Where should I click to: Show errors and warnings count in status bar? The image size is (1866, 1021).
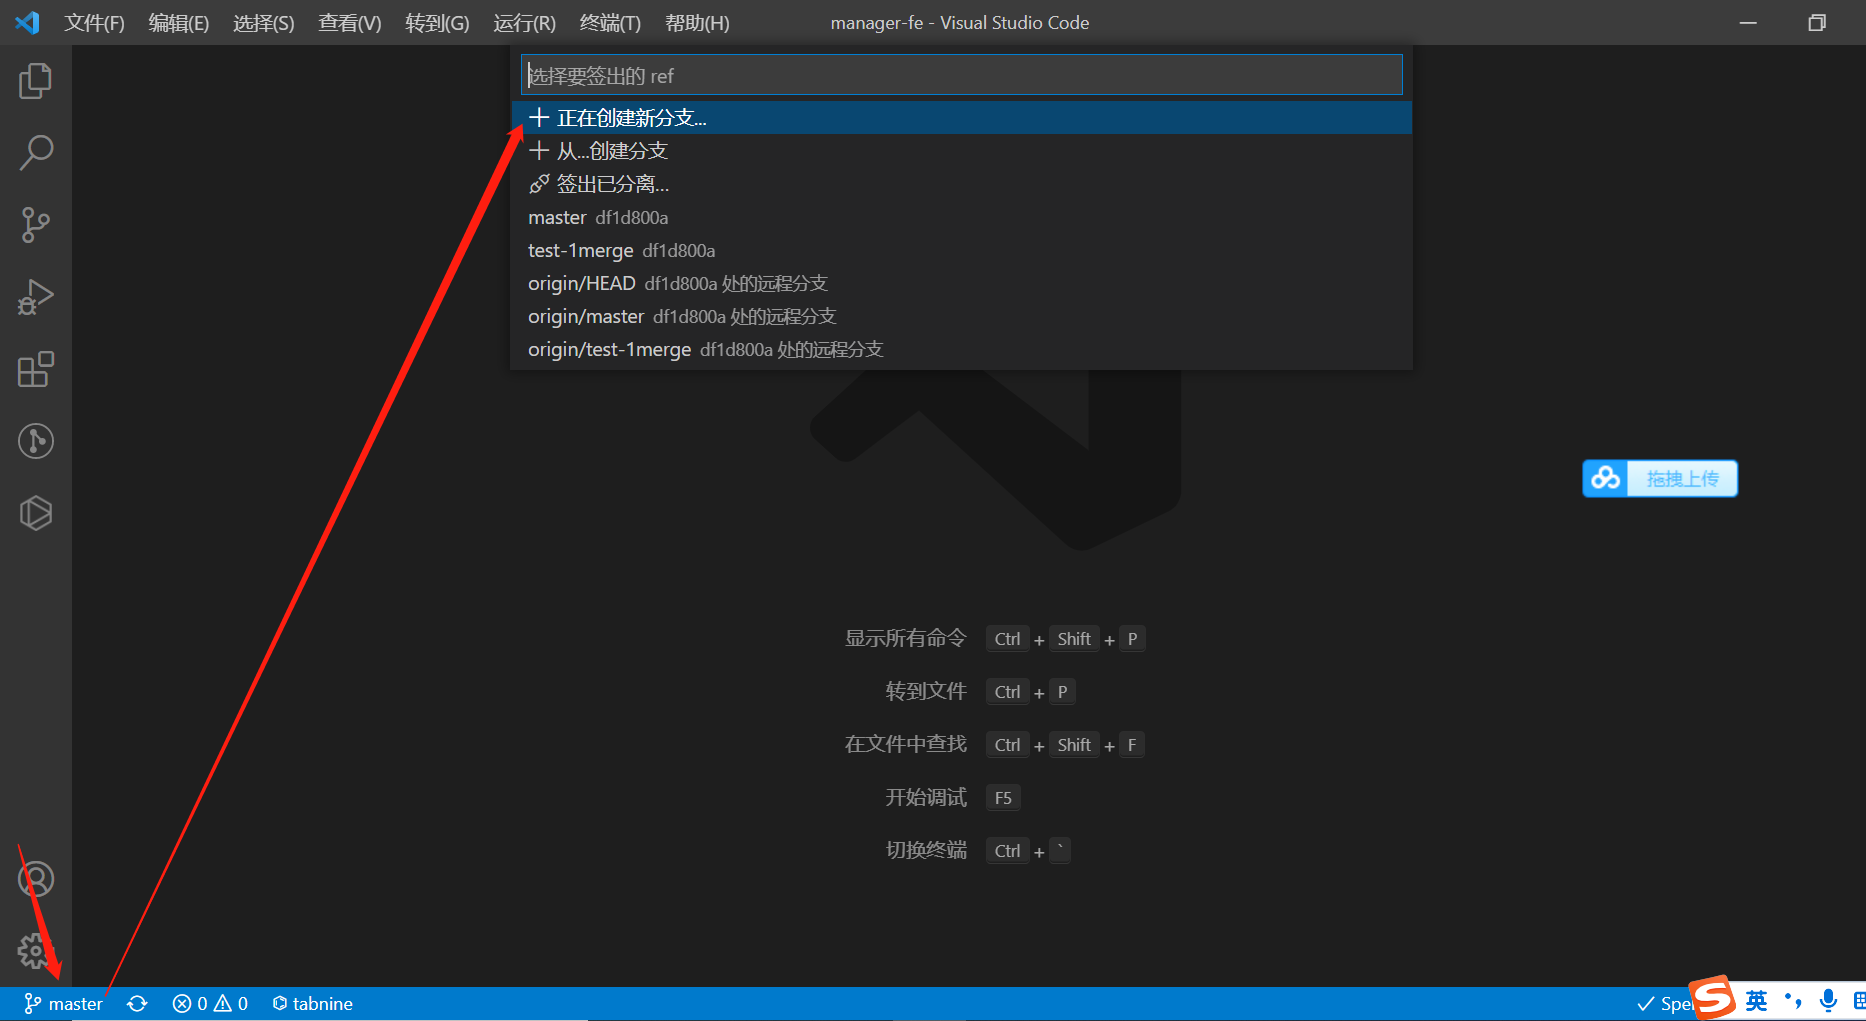point(210,1003)
